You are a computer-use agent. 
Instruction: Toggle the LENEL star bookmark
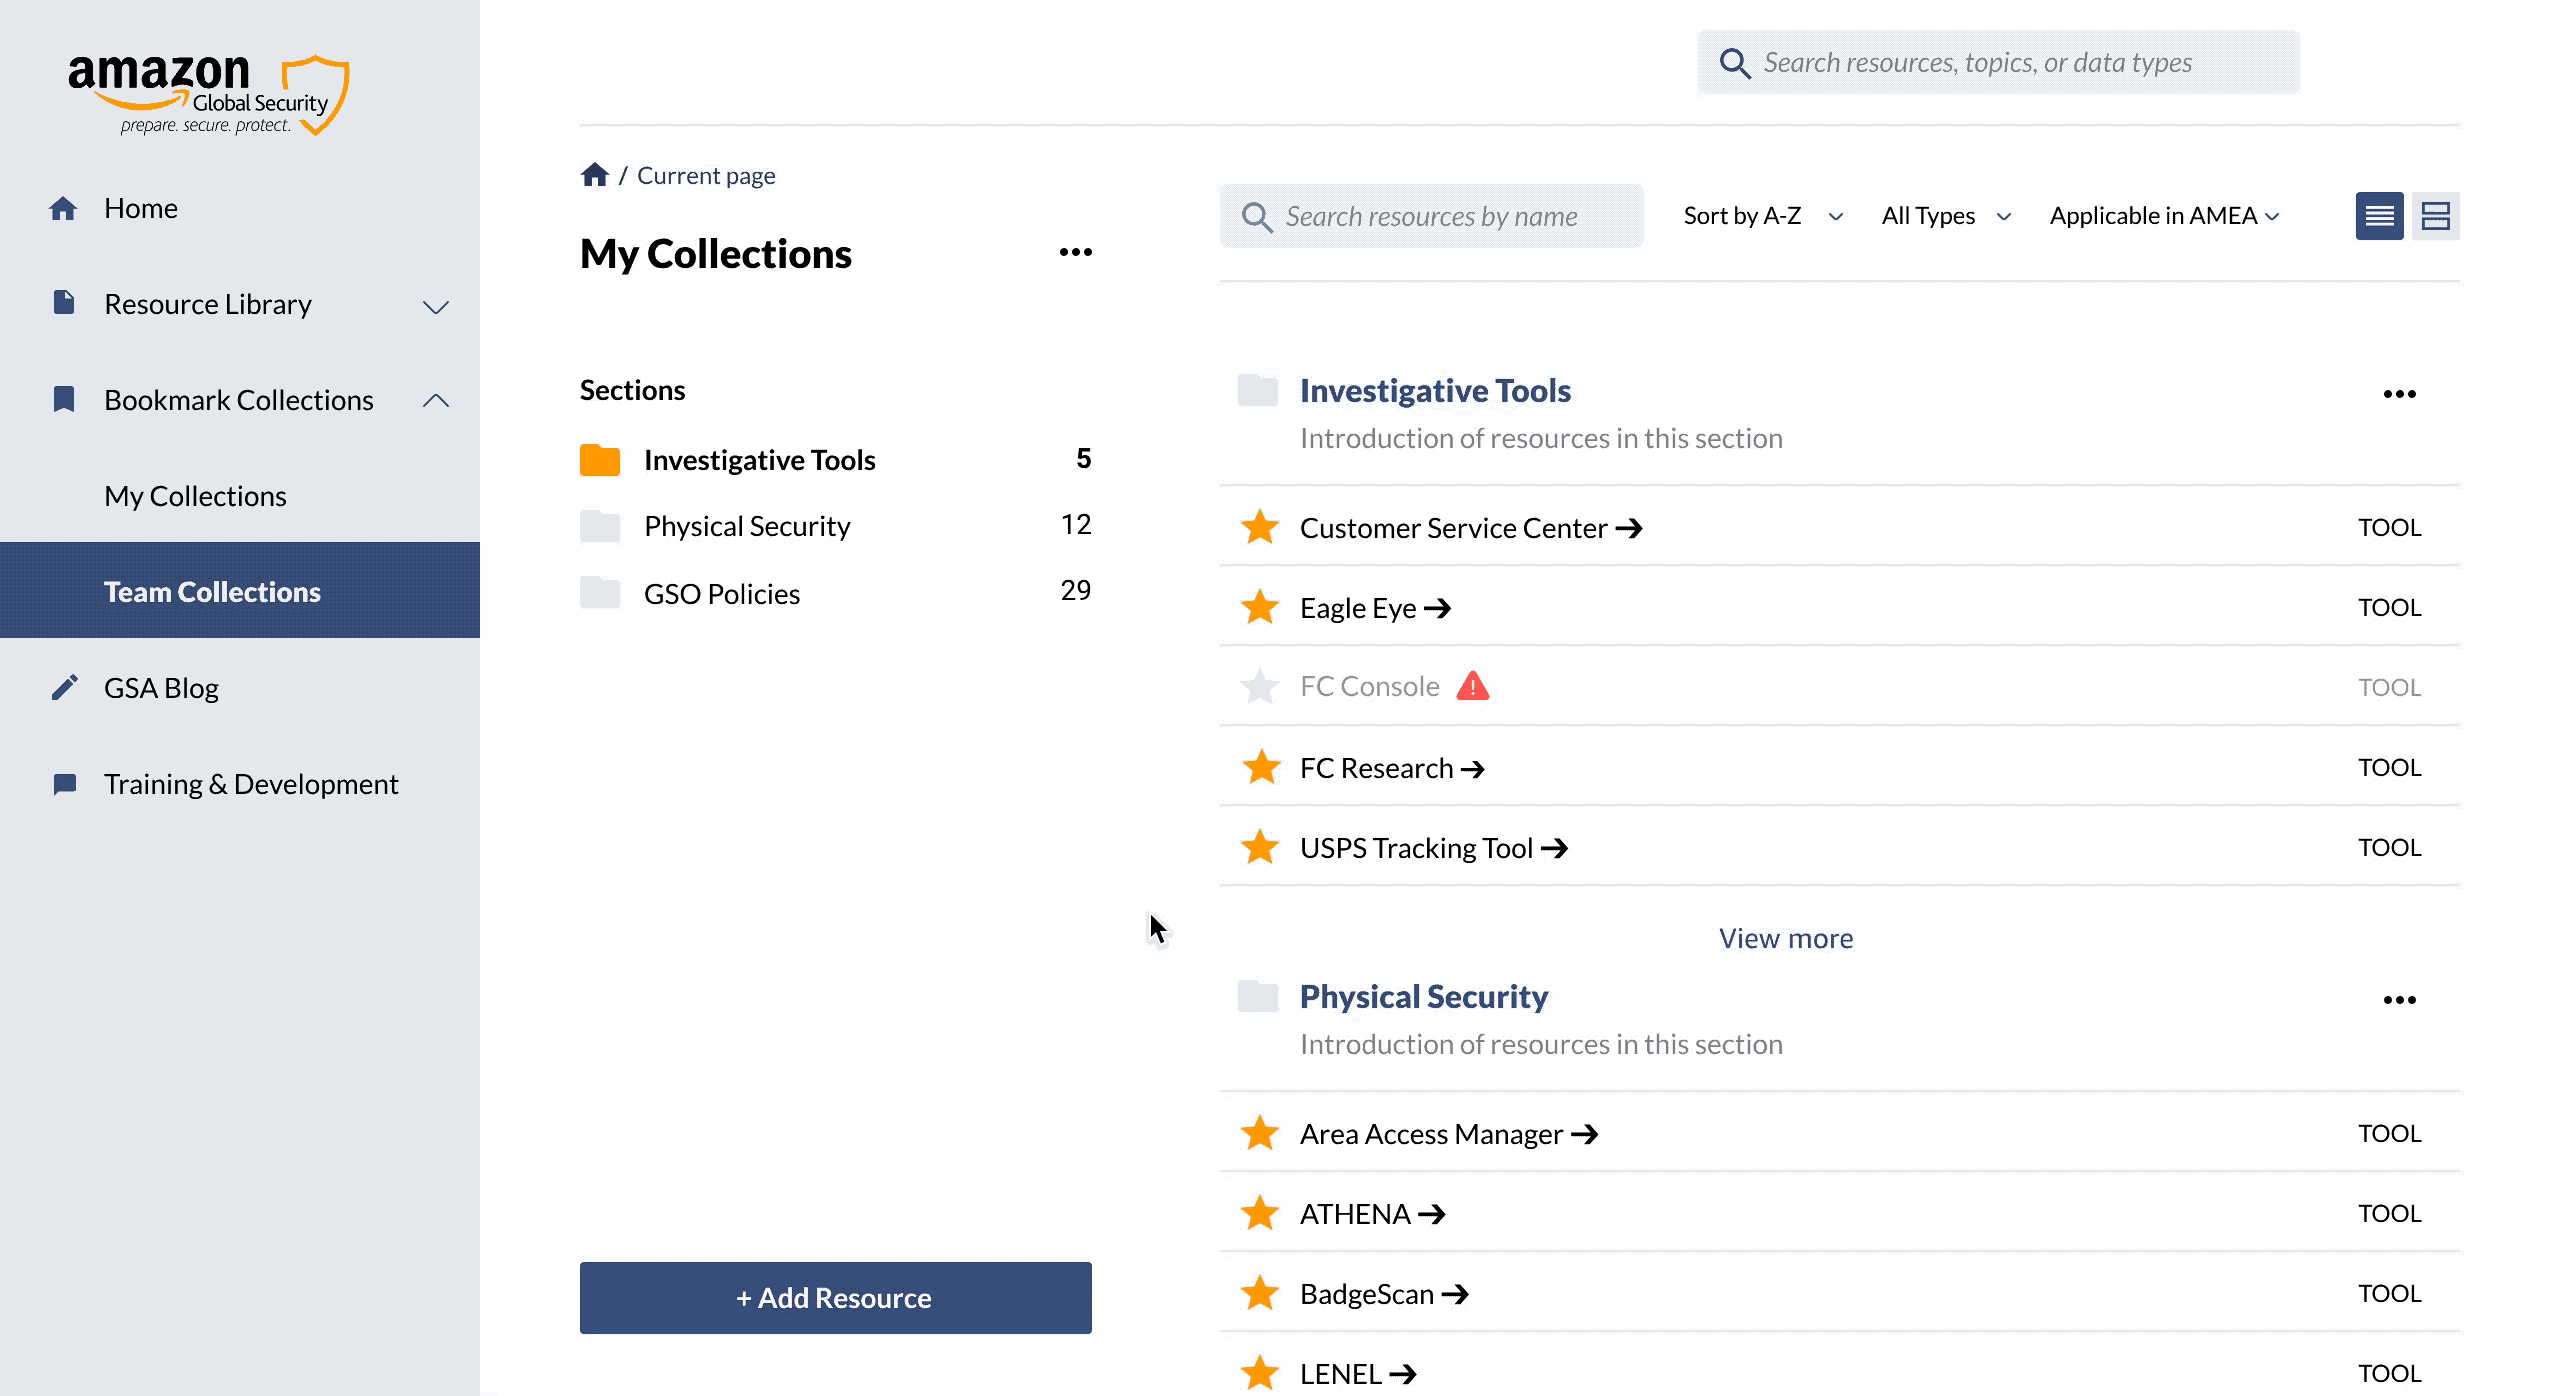click(1260, 1373)
